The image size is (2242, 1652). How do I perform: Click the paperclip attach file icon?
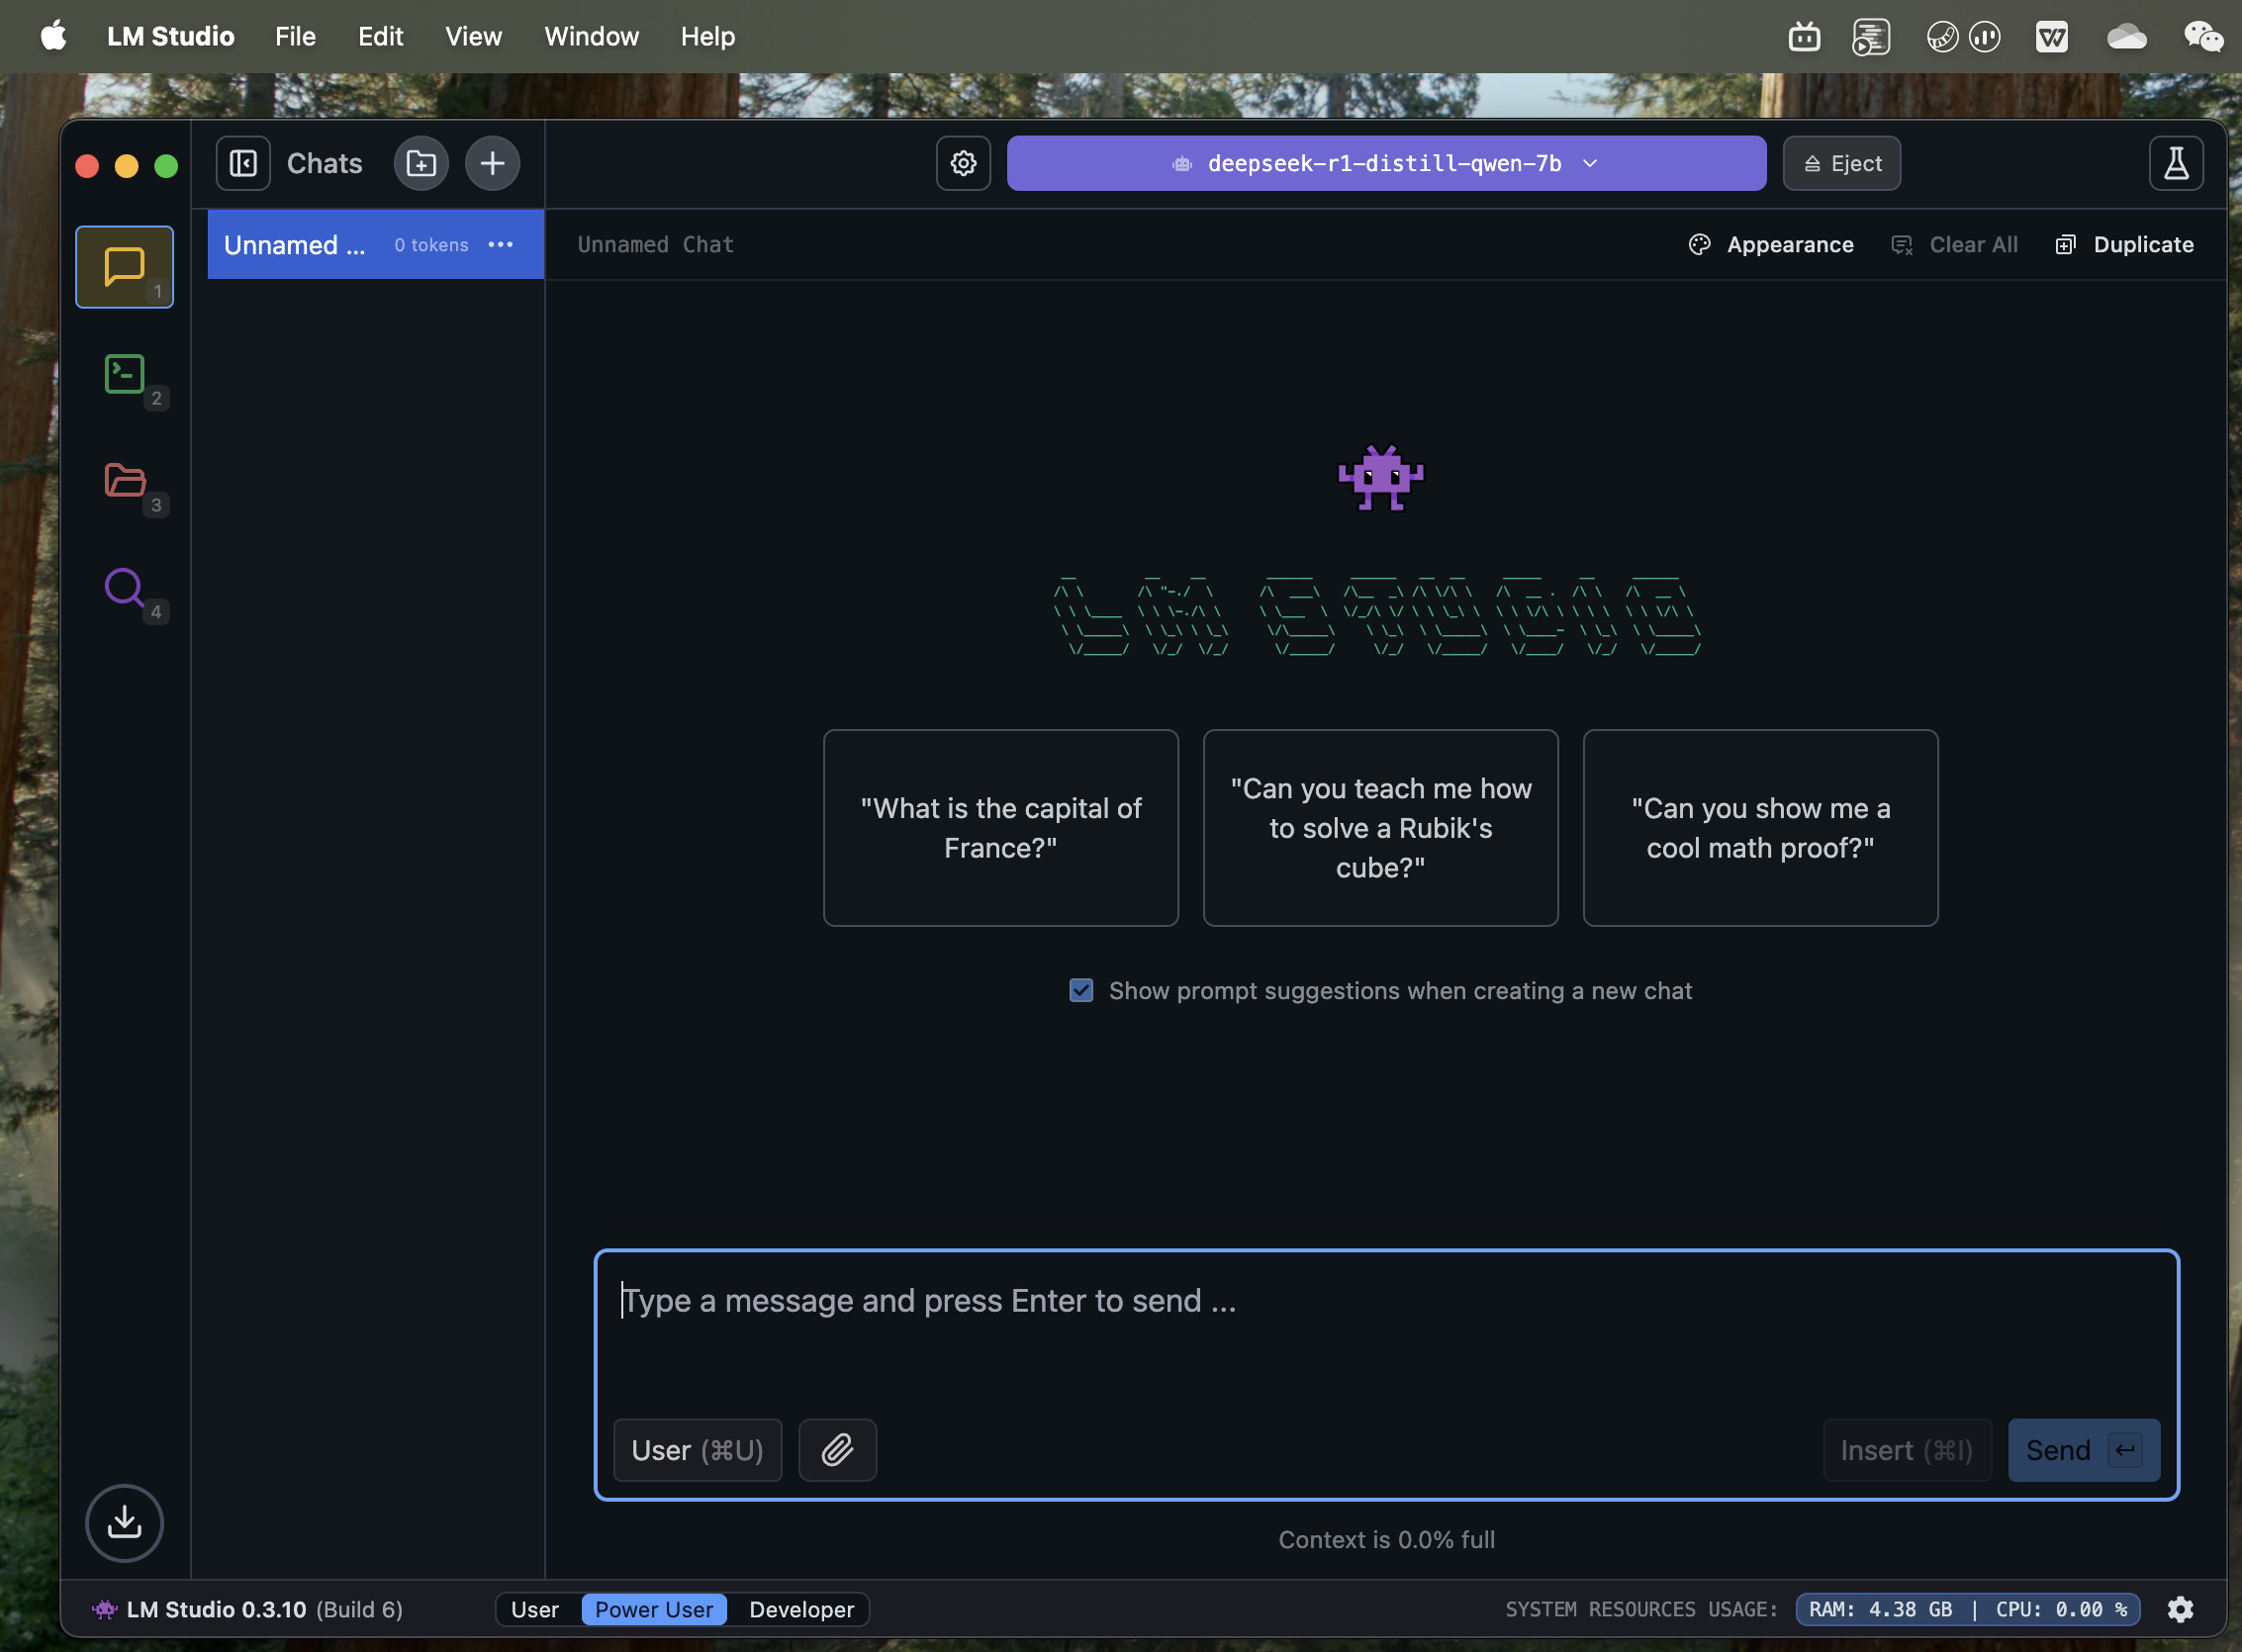(x=837, y=1449)
